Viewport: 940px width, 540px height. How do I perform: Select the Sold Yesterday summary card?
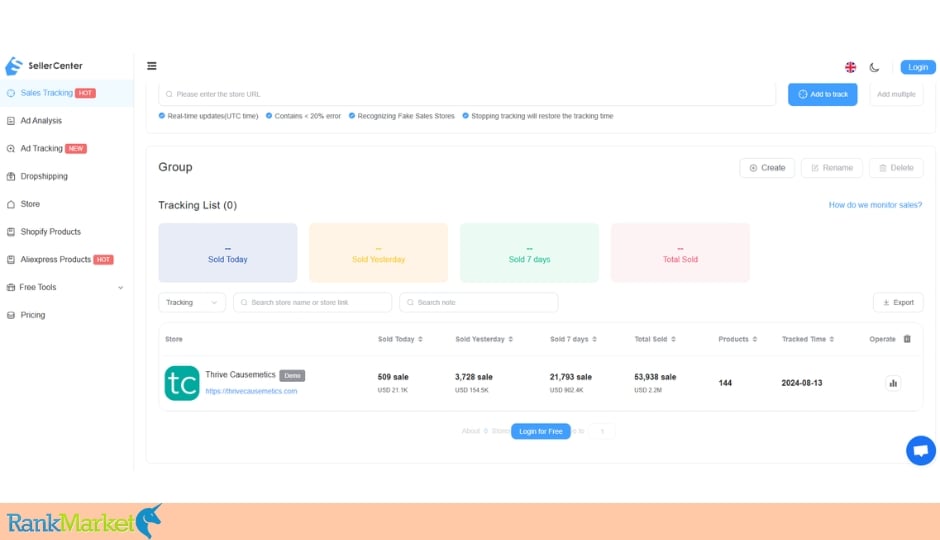click(x=378, y=253)
